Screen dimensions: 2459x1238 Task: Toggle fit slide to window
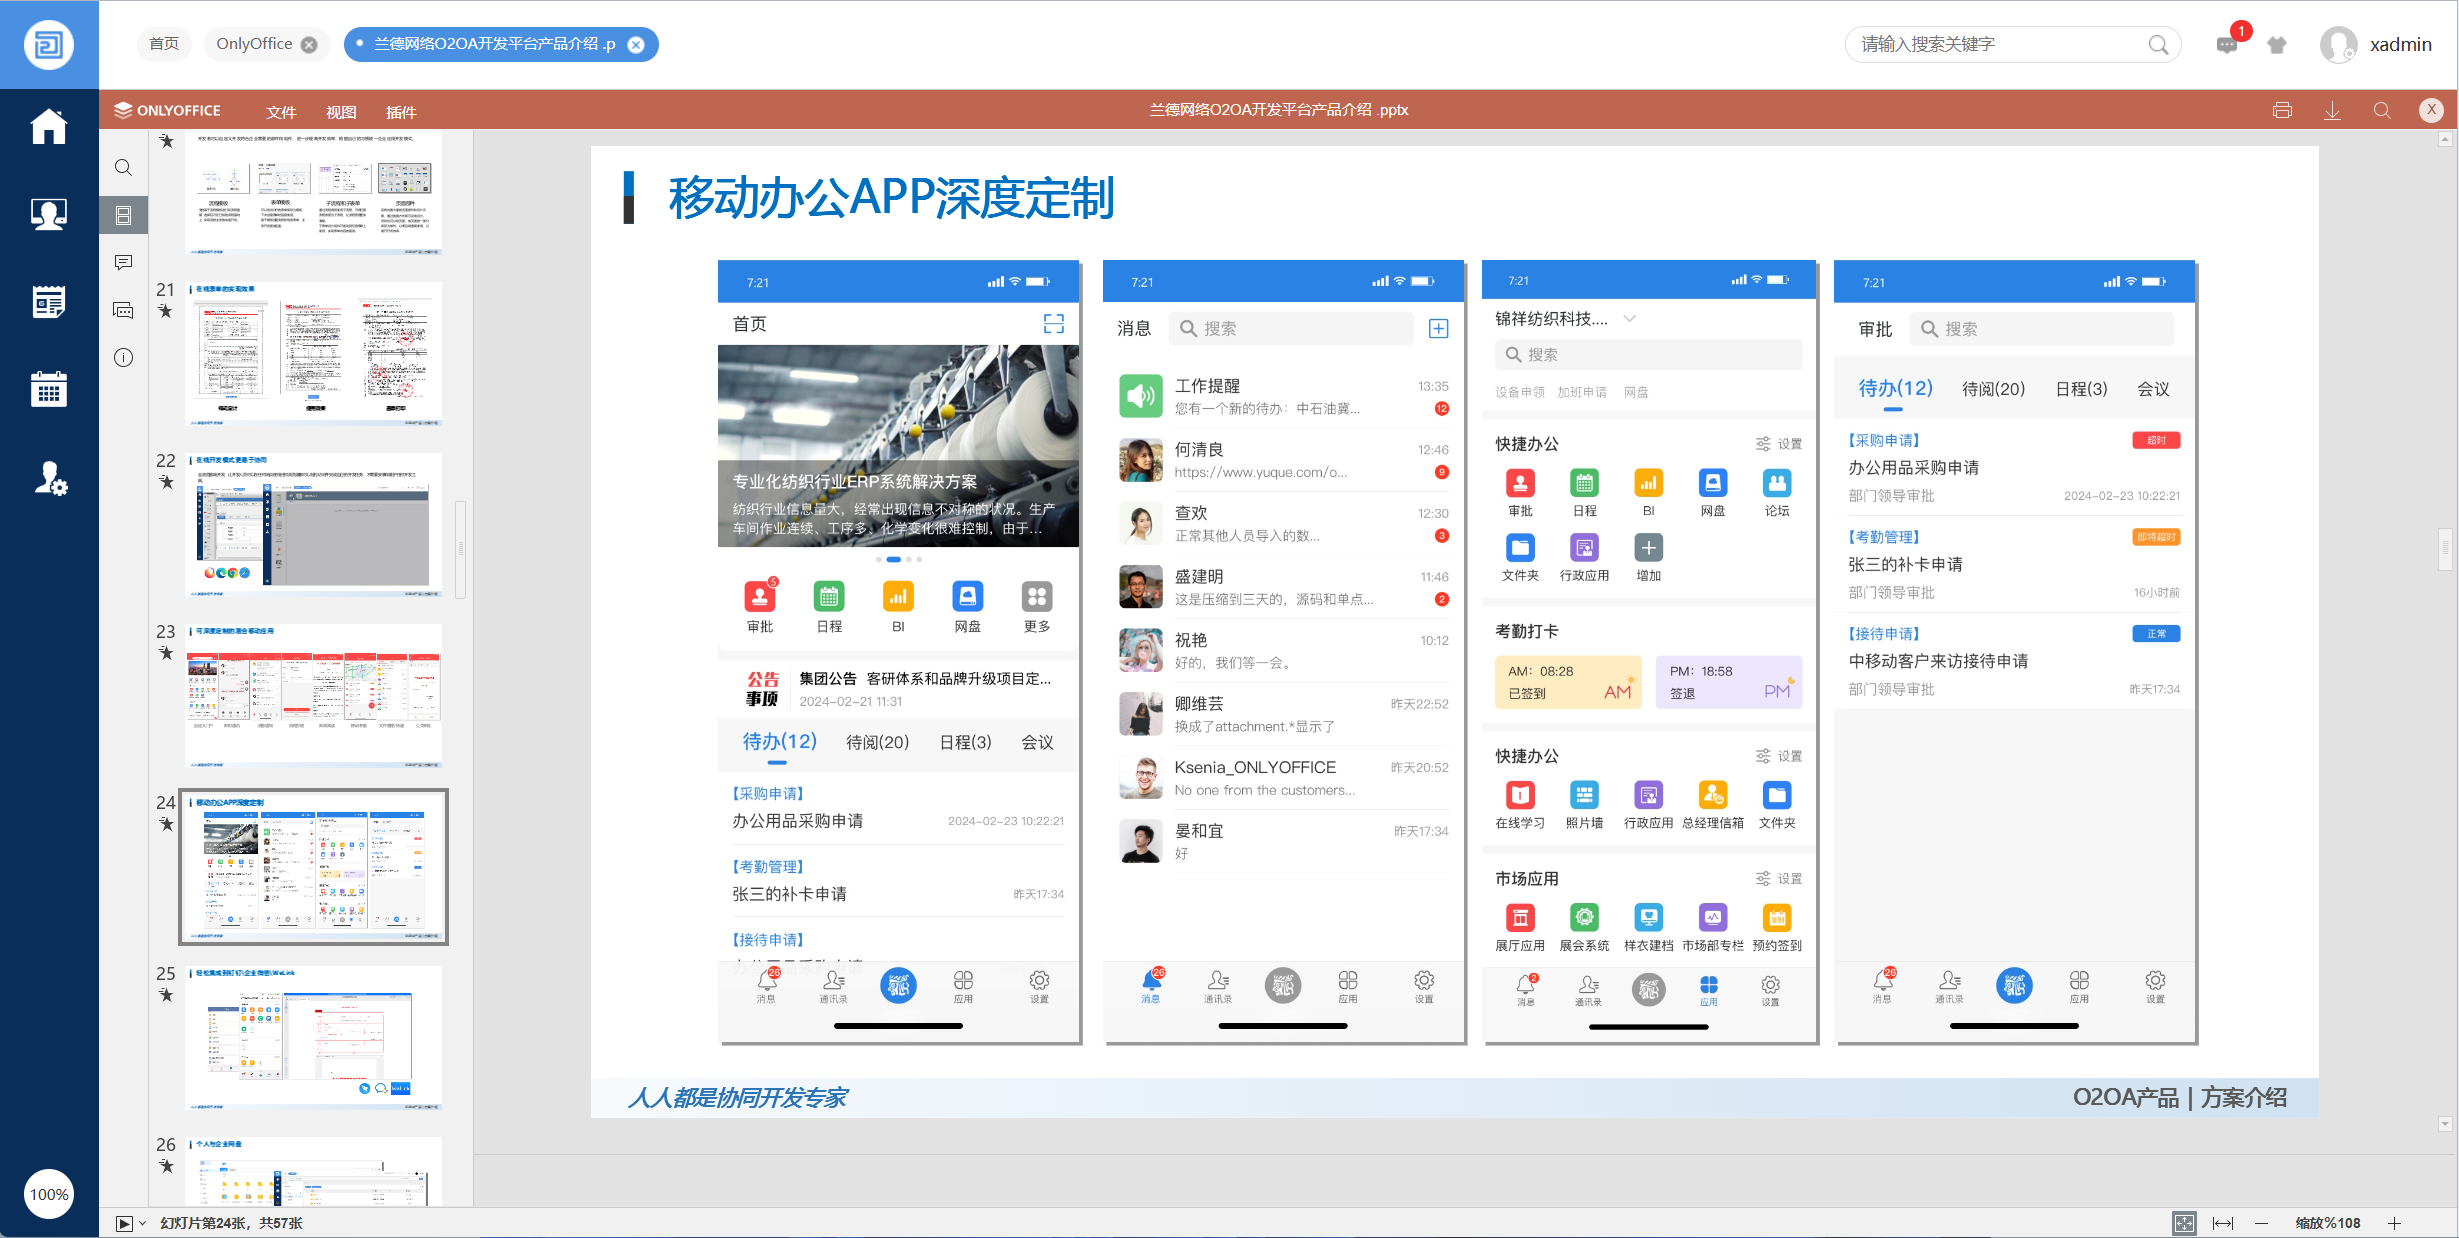[2184, 1223]
